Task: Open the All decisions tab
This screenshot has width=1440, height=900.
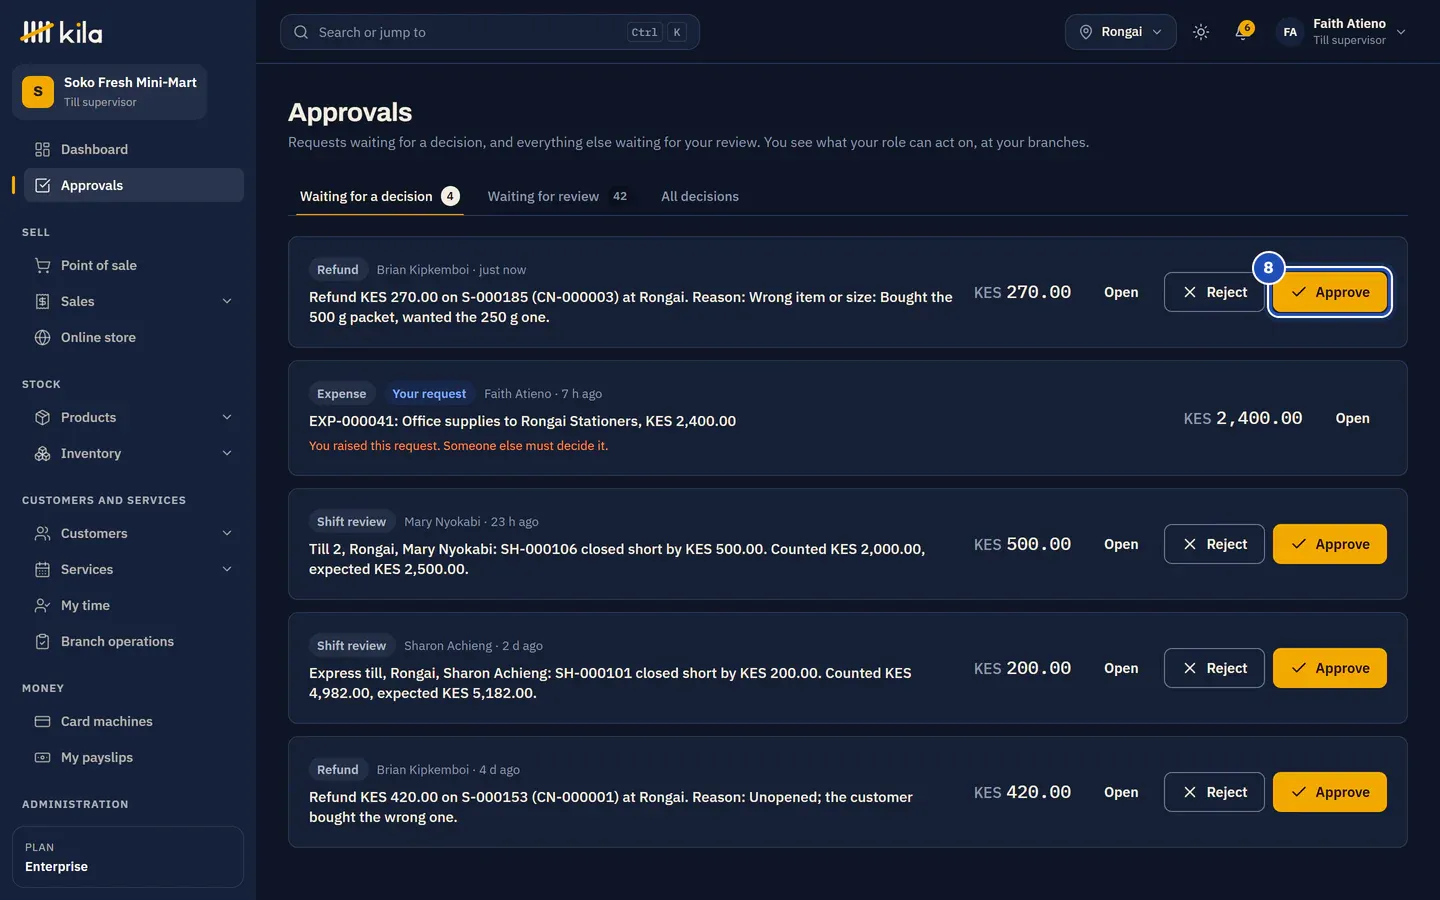Action: [700, 196]
